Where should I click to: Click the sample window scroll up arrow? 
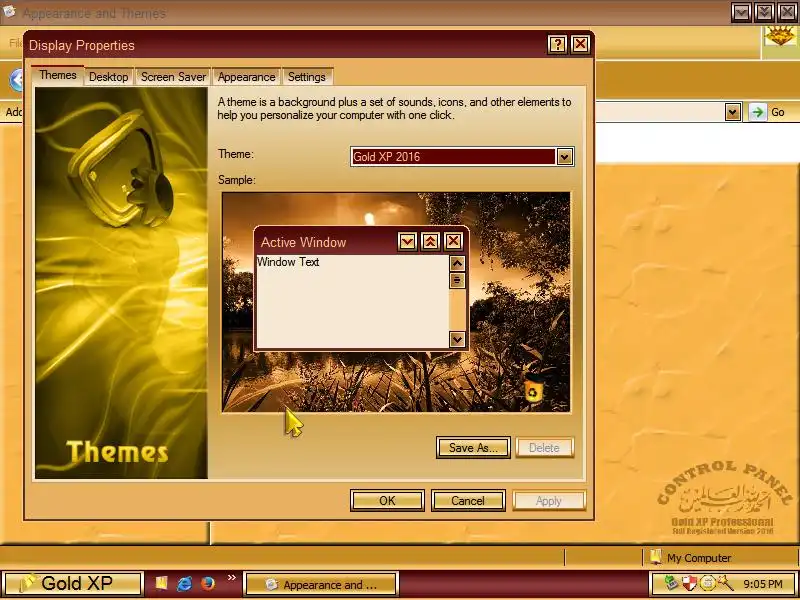click(x=457, y=263)
